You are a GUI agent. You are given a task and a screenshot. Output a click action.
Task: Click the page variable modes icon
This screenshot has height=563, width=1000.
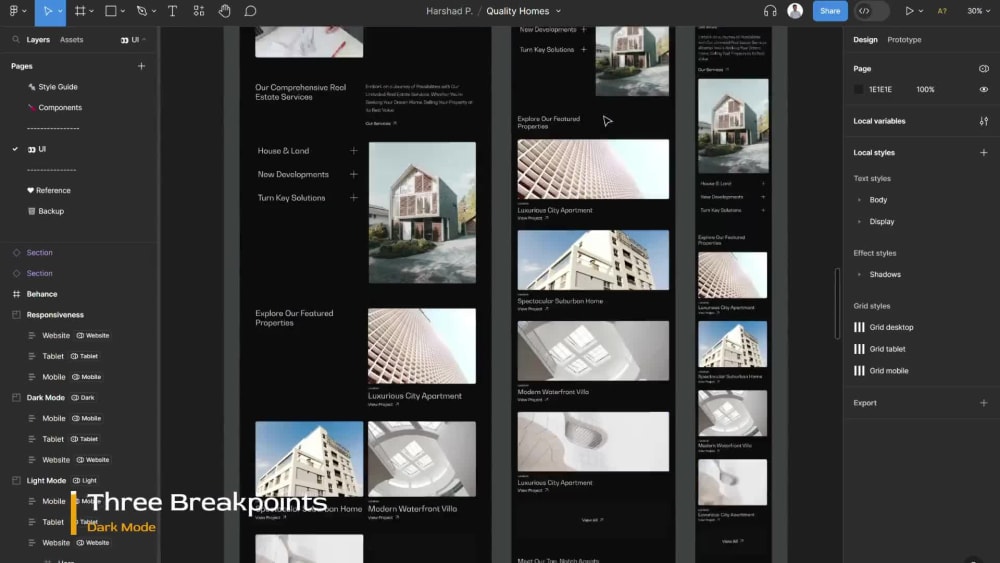point(983,68)
